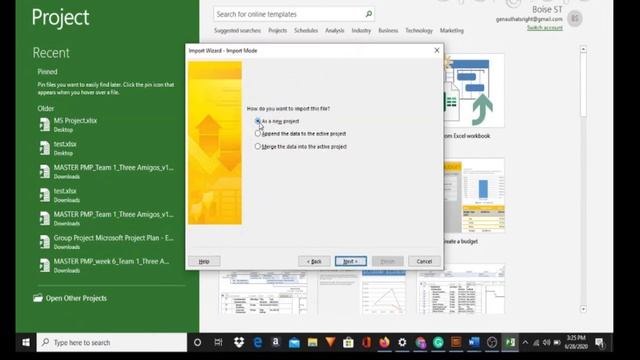Viewport: 640px width, 360px height.
Task: Open the Mail app on the taskbar
Action: [x=294, y=342]
